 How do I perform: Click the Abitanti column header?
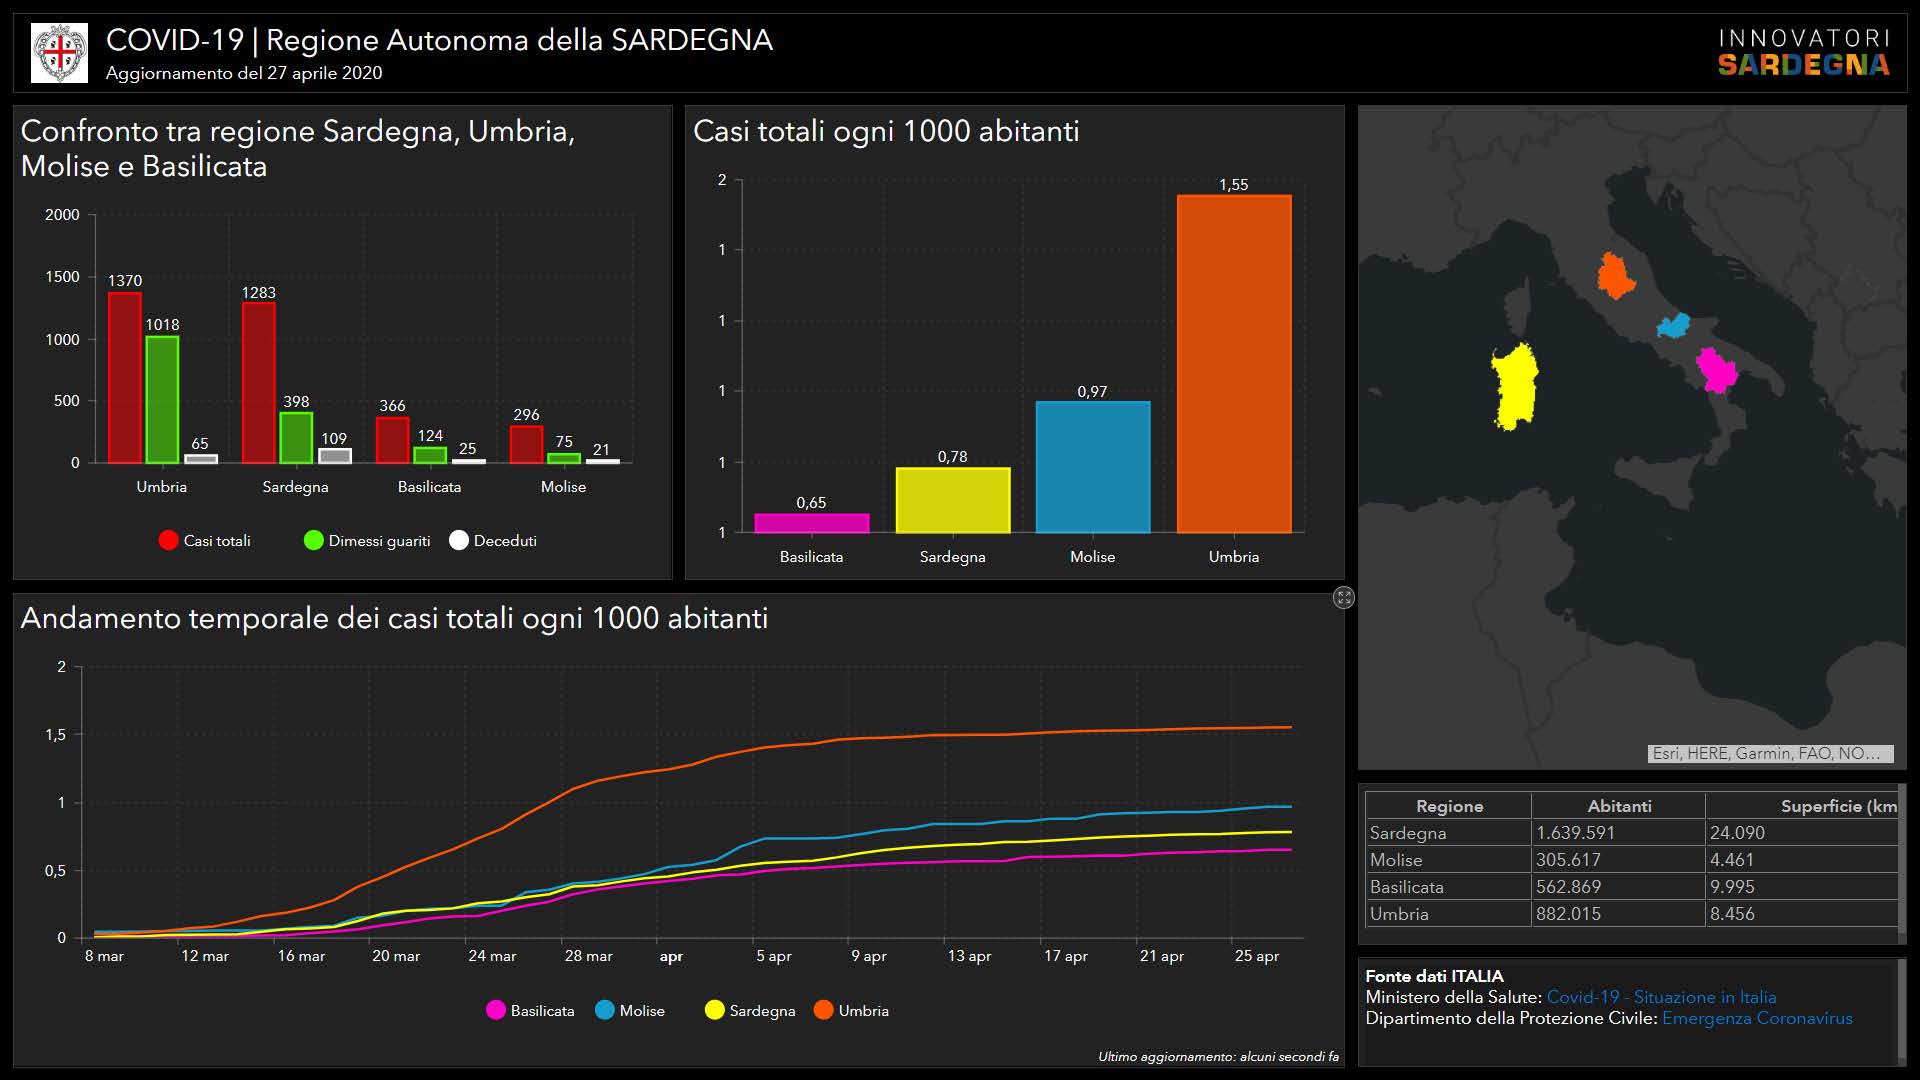(x=1618, y=806)
